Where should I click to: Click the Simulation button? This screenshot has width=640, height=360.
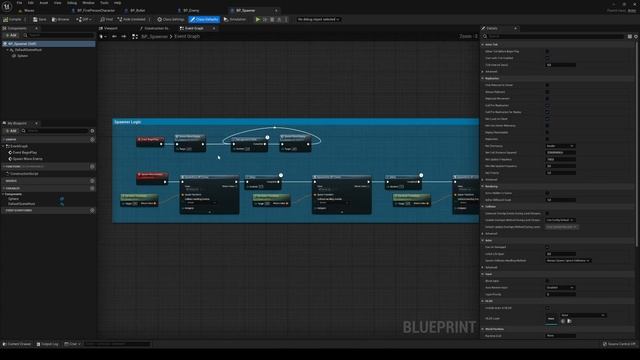[235, 19]
